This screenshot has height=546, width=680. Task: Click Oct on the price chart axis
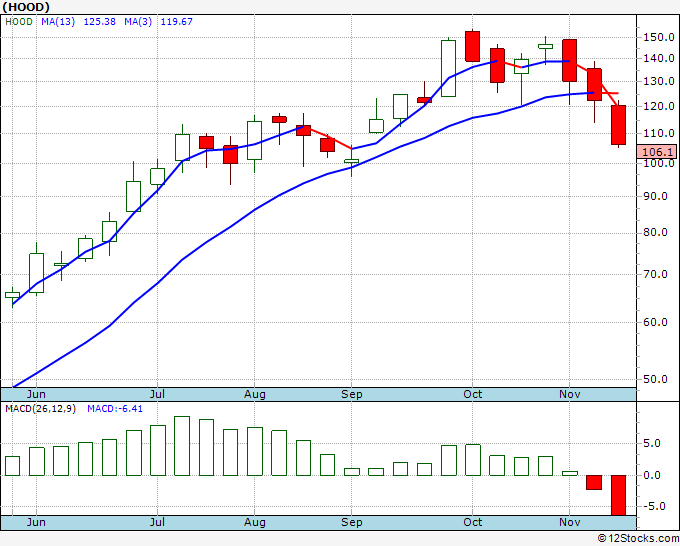click(x=473, y=395)
